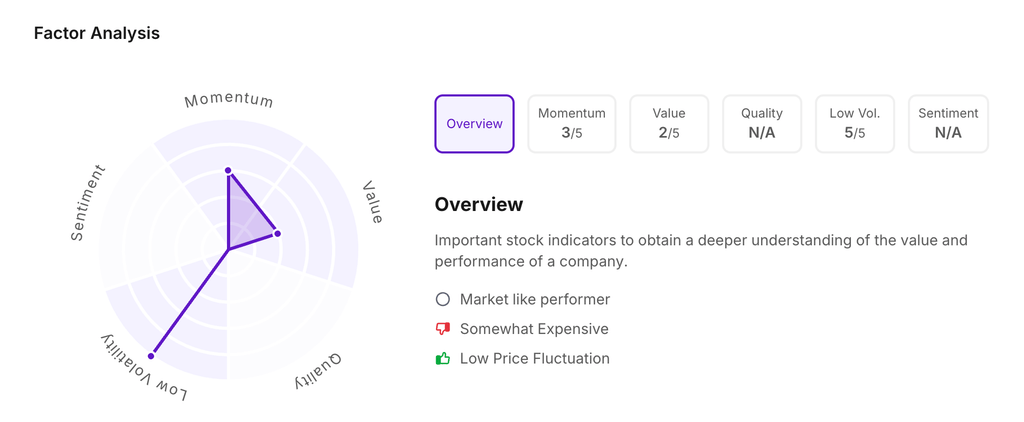Open the Quality N/A tab
Screen dimensions: 1024x422
(x=761, y=124)
